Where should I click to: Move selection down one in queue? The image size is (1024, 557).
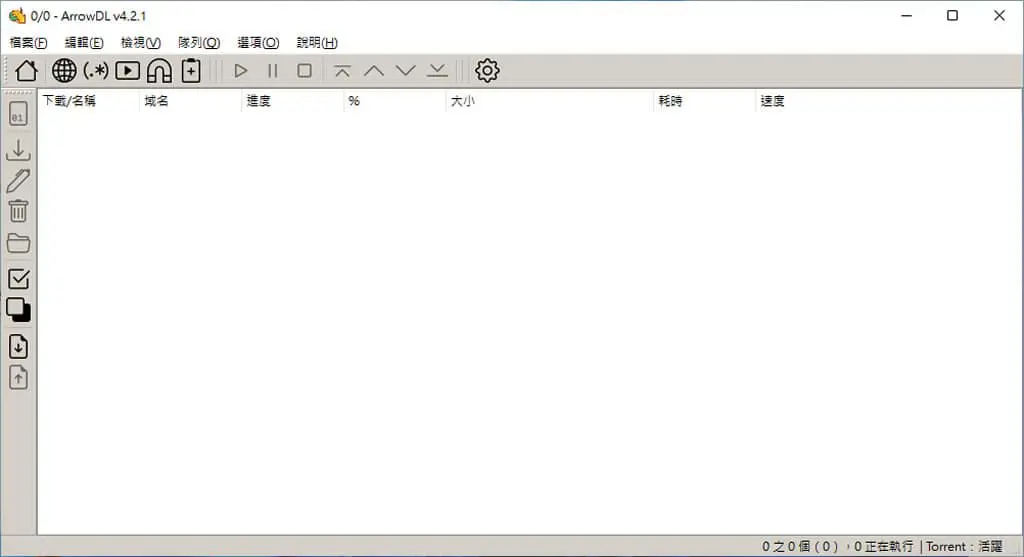click(x=406, y=71)
